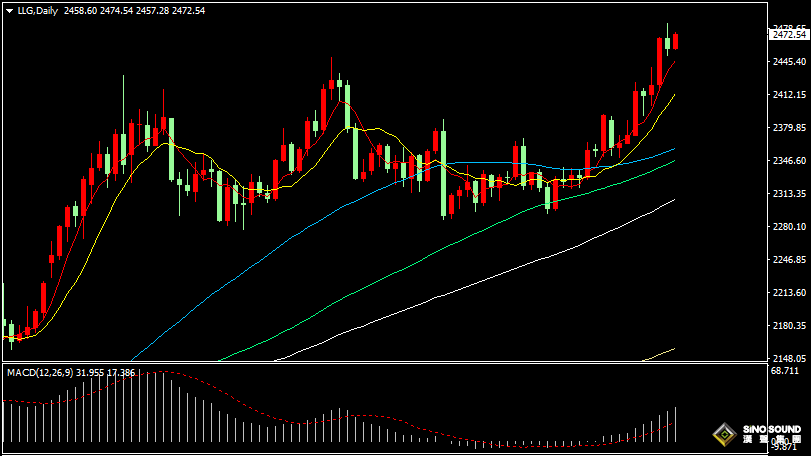Click the 2213.60 price axis label
This screenshot has height=456, width=811.
788,293
